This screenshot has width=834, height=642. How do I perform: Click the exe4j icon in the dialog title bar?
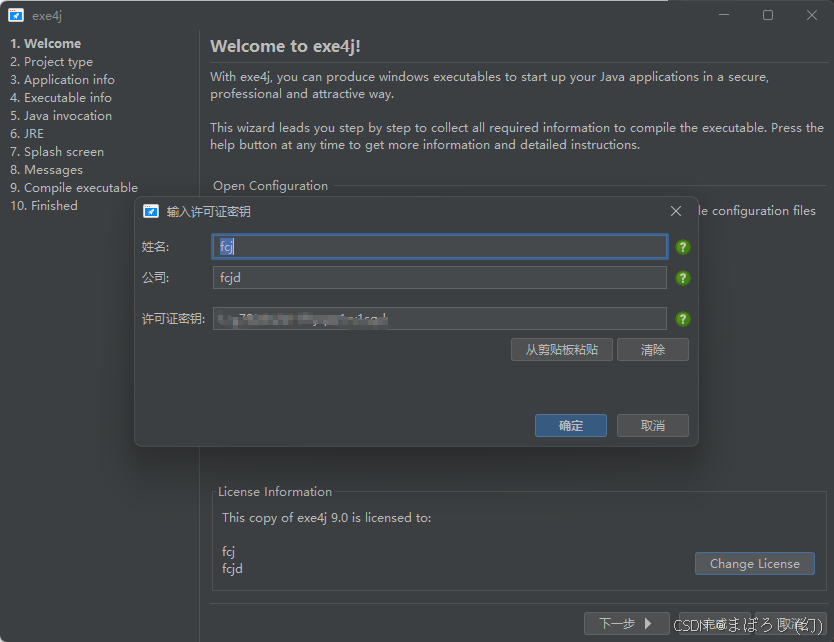[x=151, y=212]
